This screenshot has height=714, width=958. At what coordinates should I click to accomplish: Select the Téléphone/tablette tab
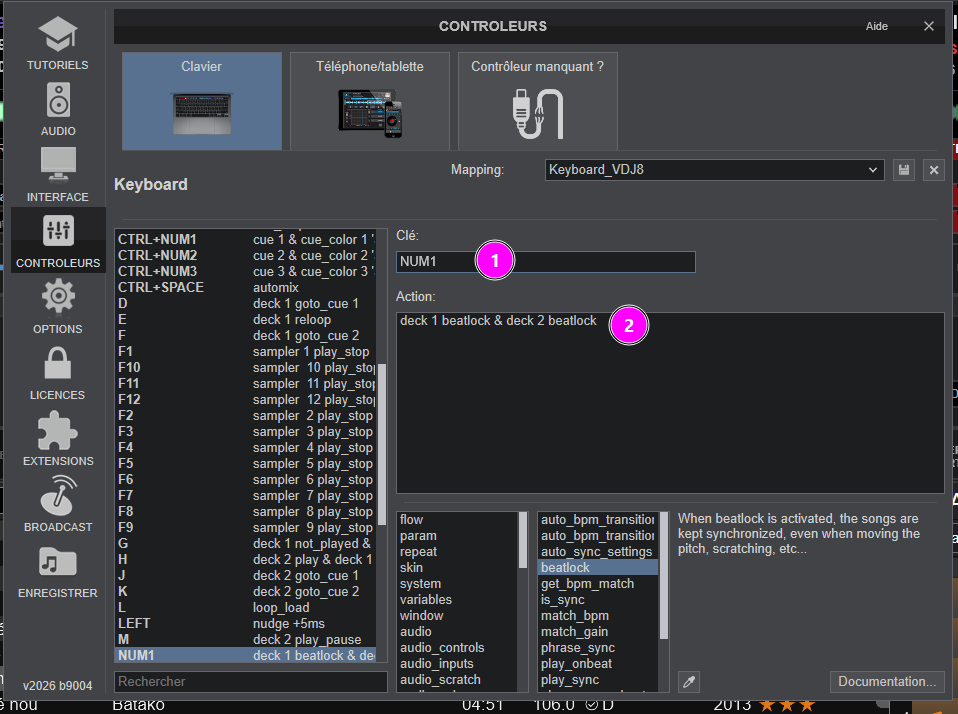tap(370, 101)
